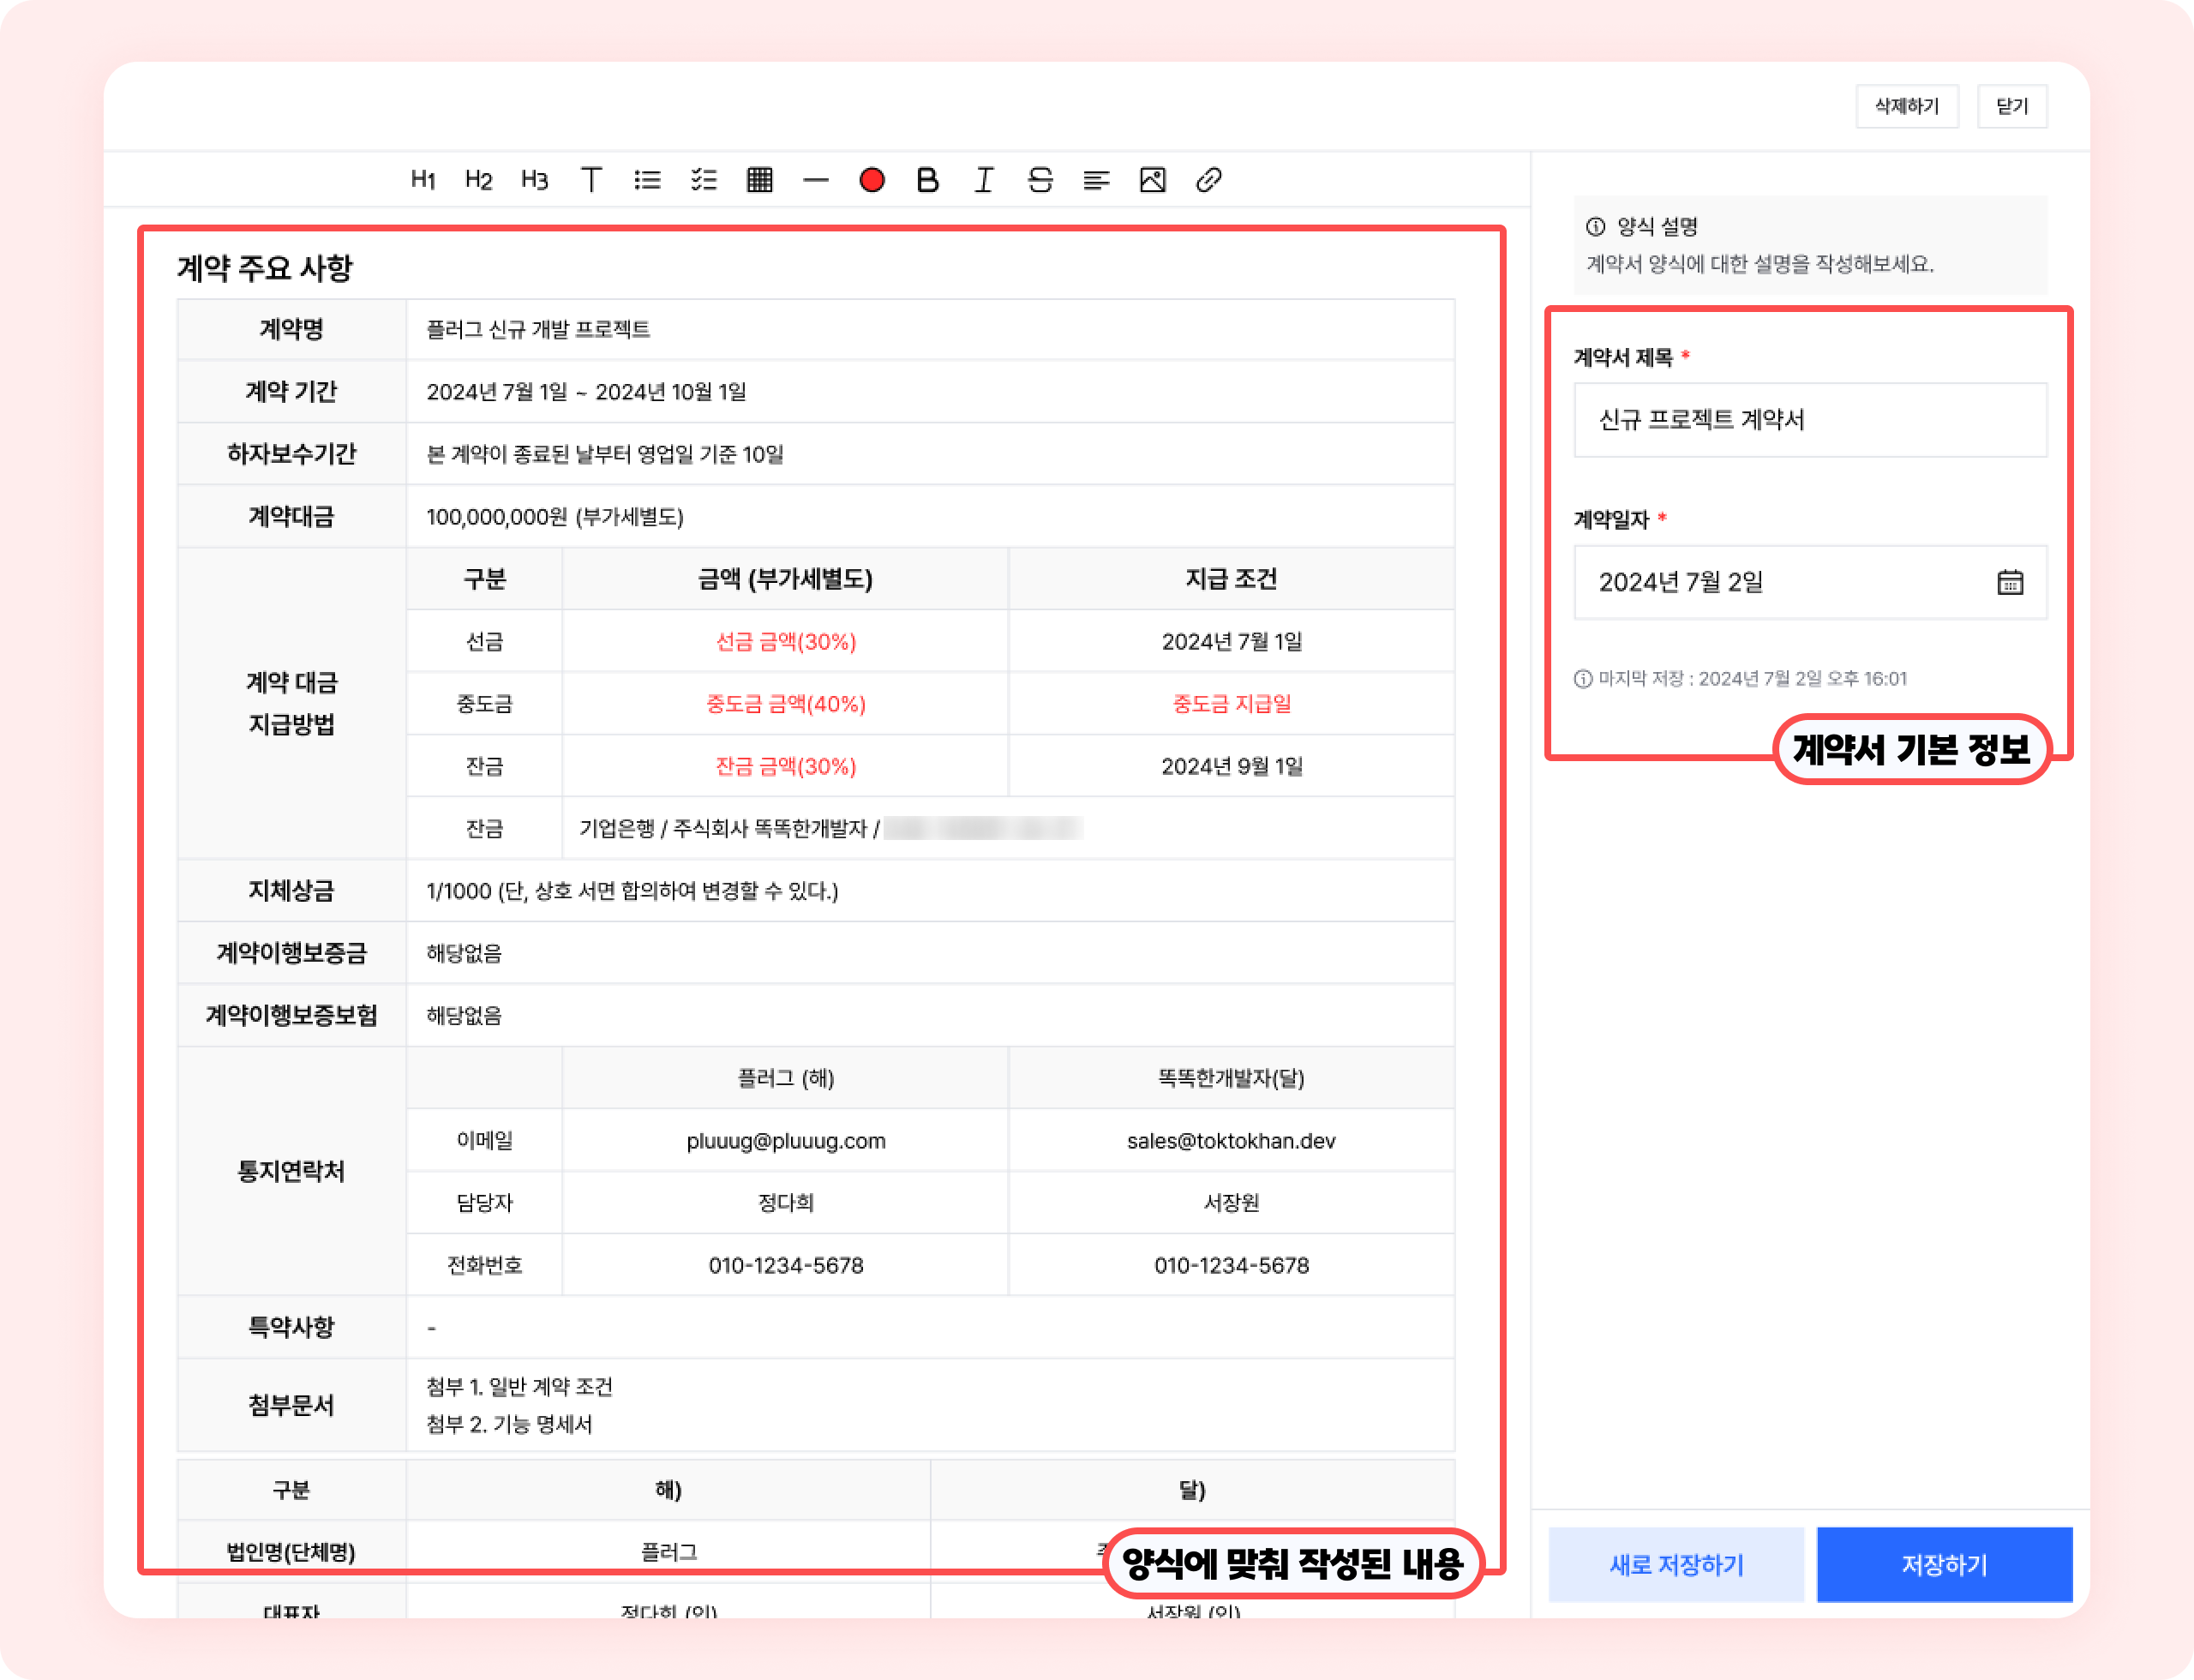Insert a hyperlink from toolbar
Viewport: 2194px width, 1680px height.
pyautogui.click(x=1209, y=180)
